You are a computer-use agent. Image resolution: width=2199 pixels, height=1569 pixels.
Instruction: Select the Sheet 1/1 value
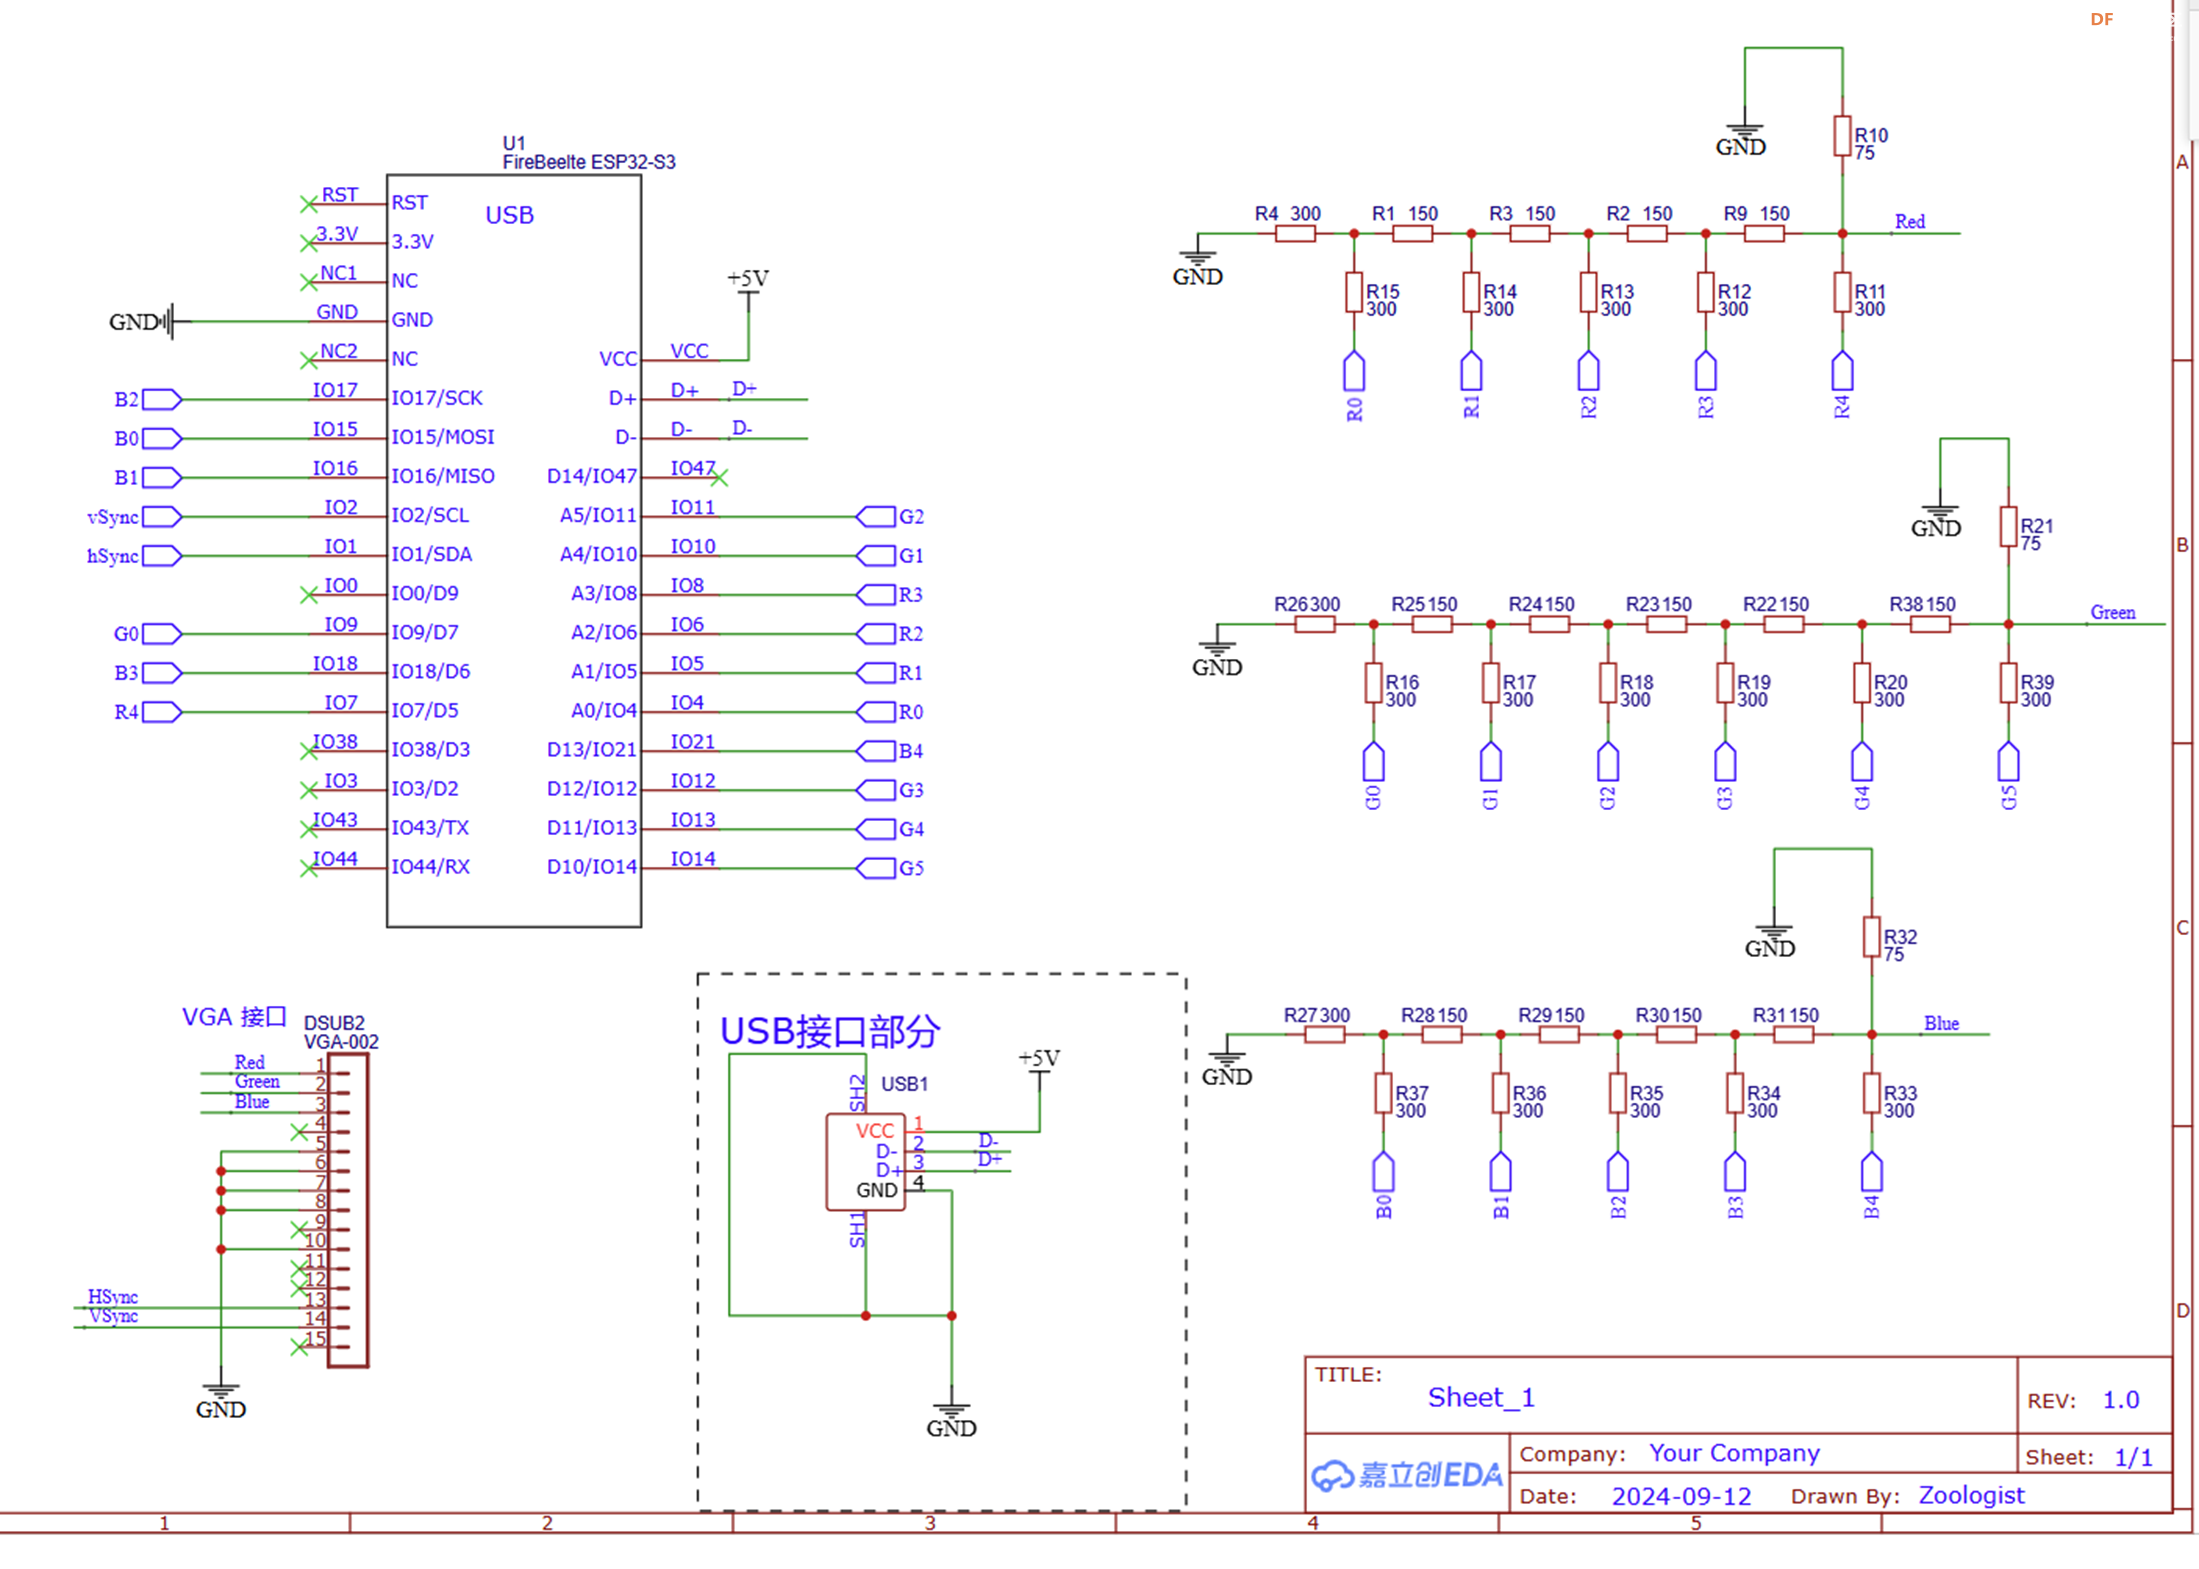coord(2133,1457)
